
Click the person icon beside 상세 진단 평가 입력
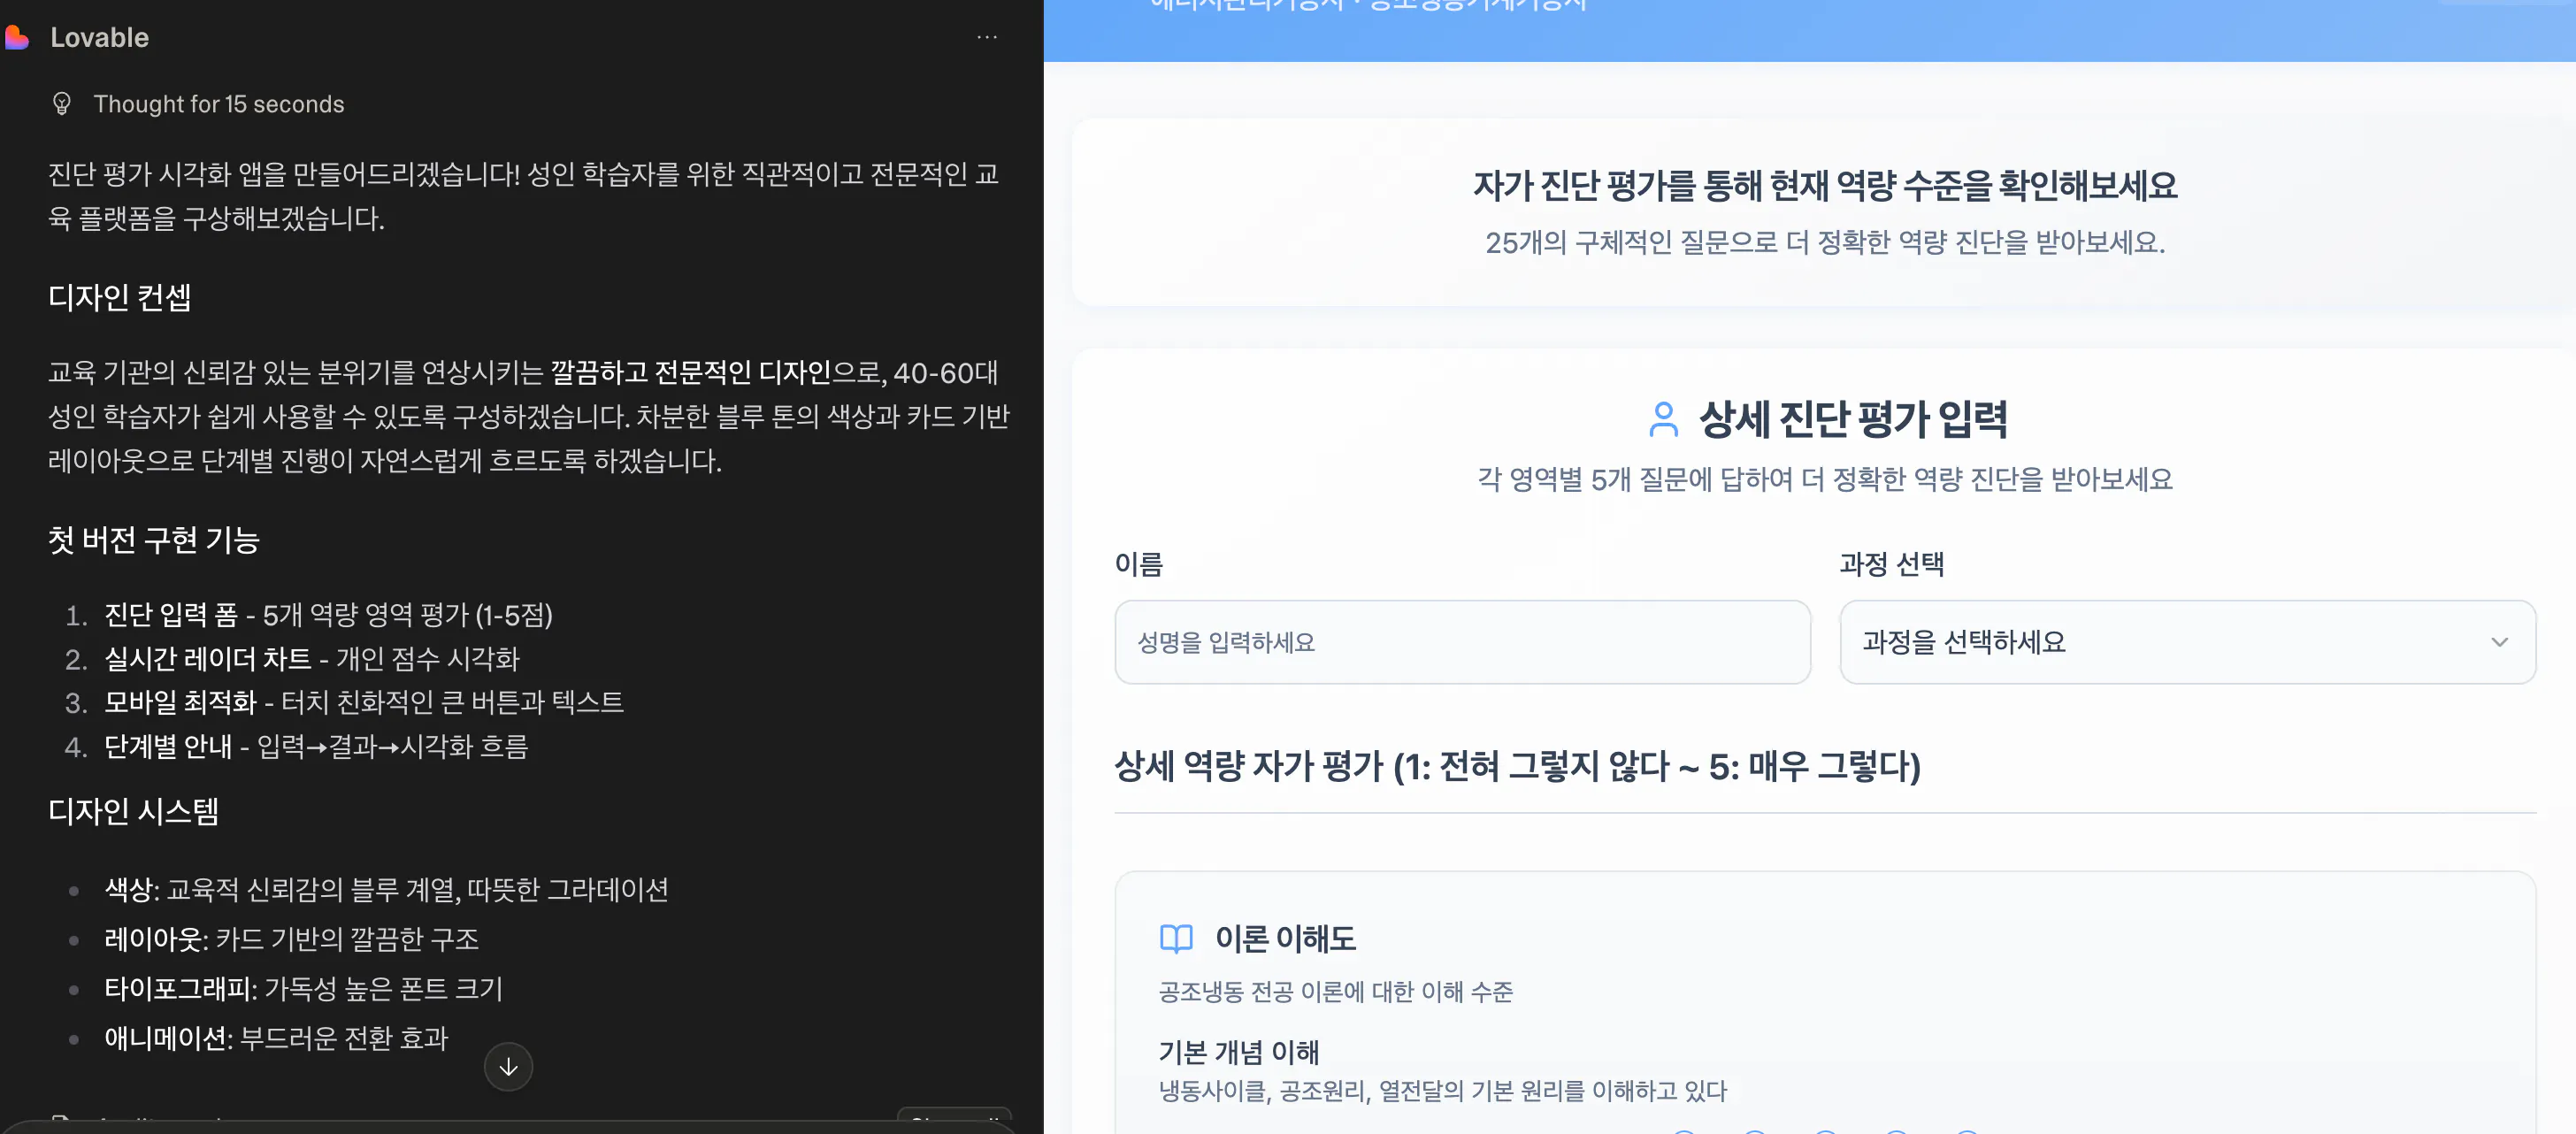point(1663,420)
